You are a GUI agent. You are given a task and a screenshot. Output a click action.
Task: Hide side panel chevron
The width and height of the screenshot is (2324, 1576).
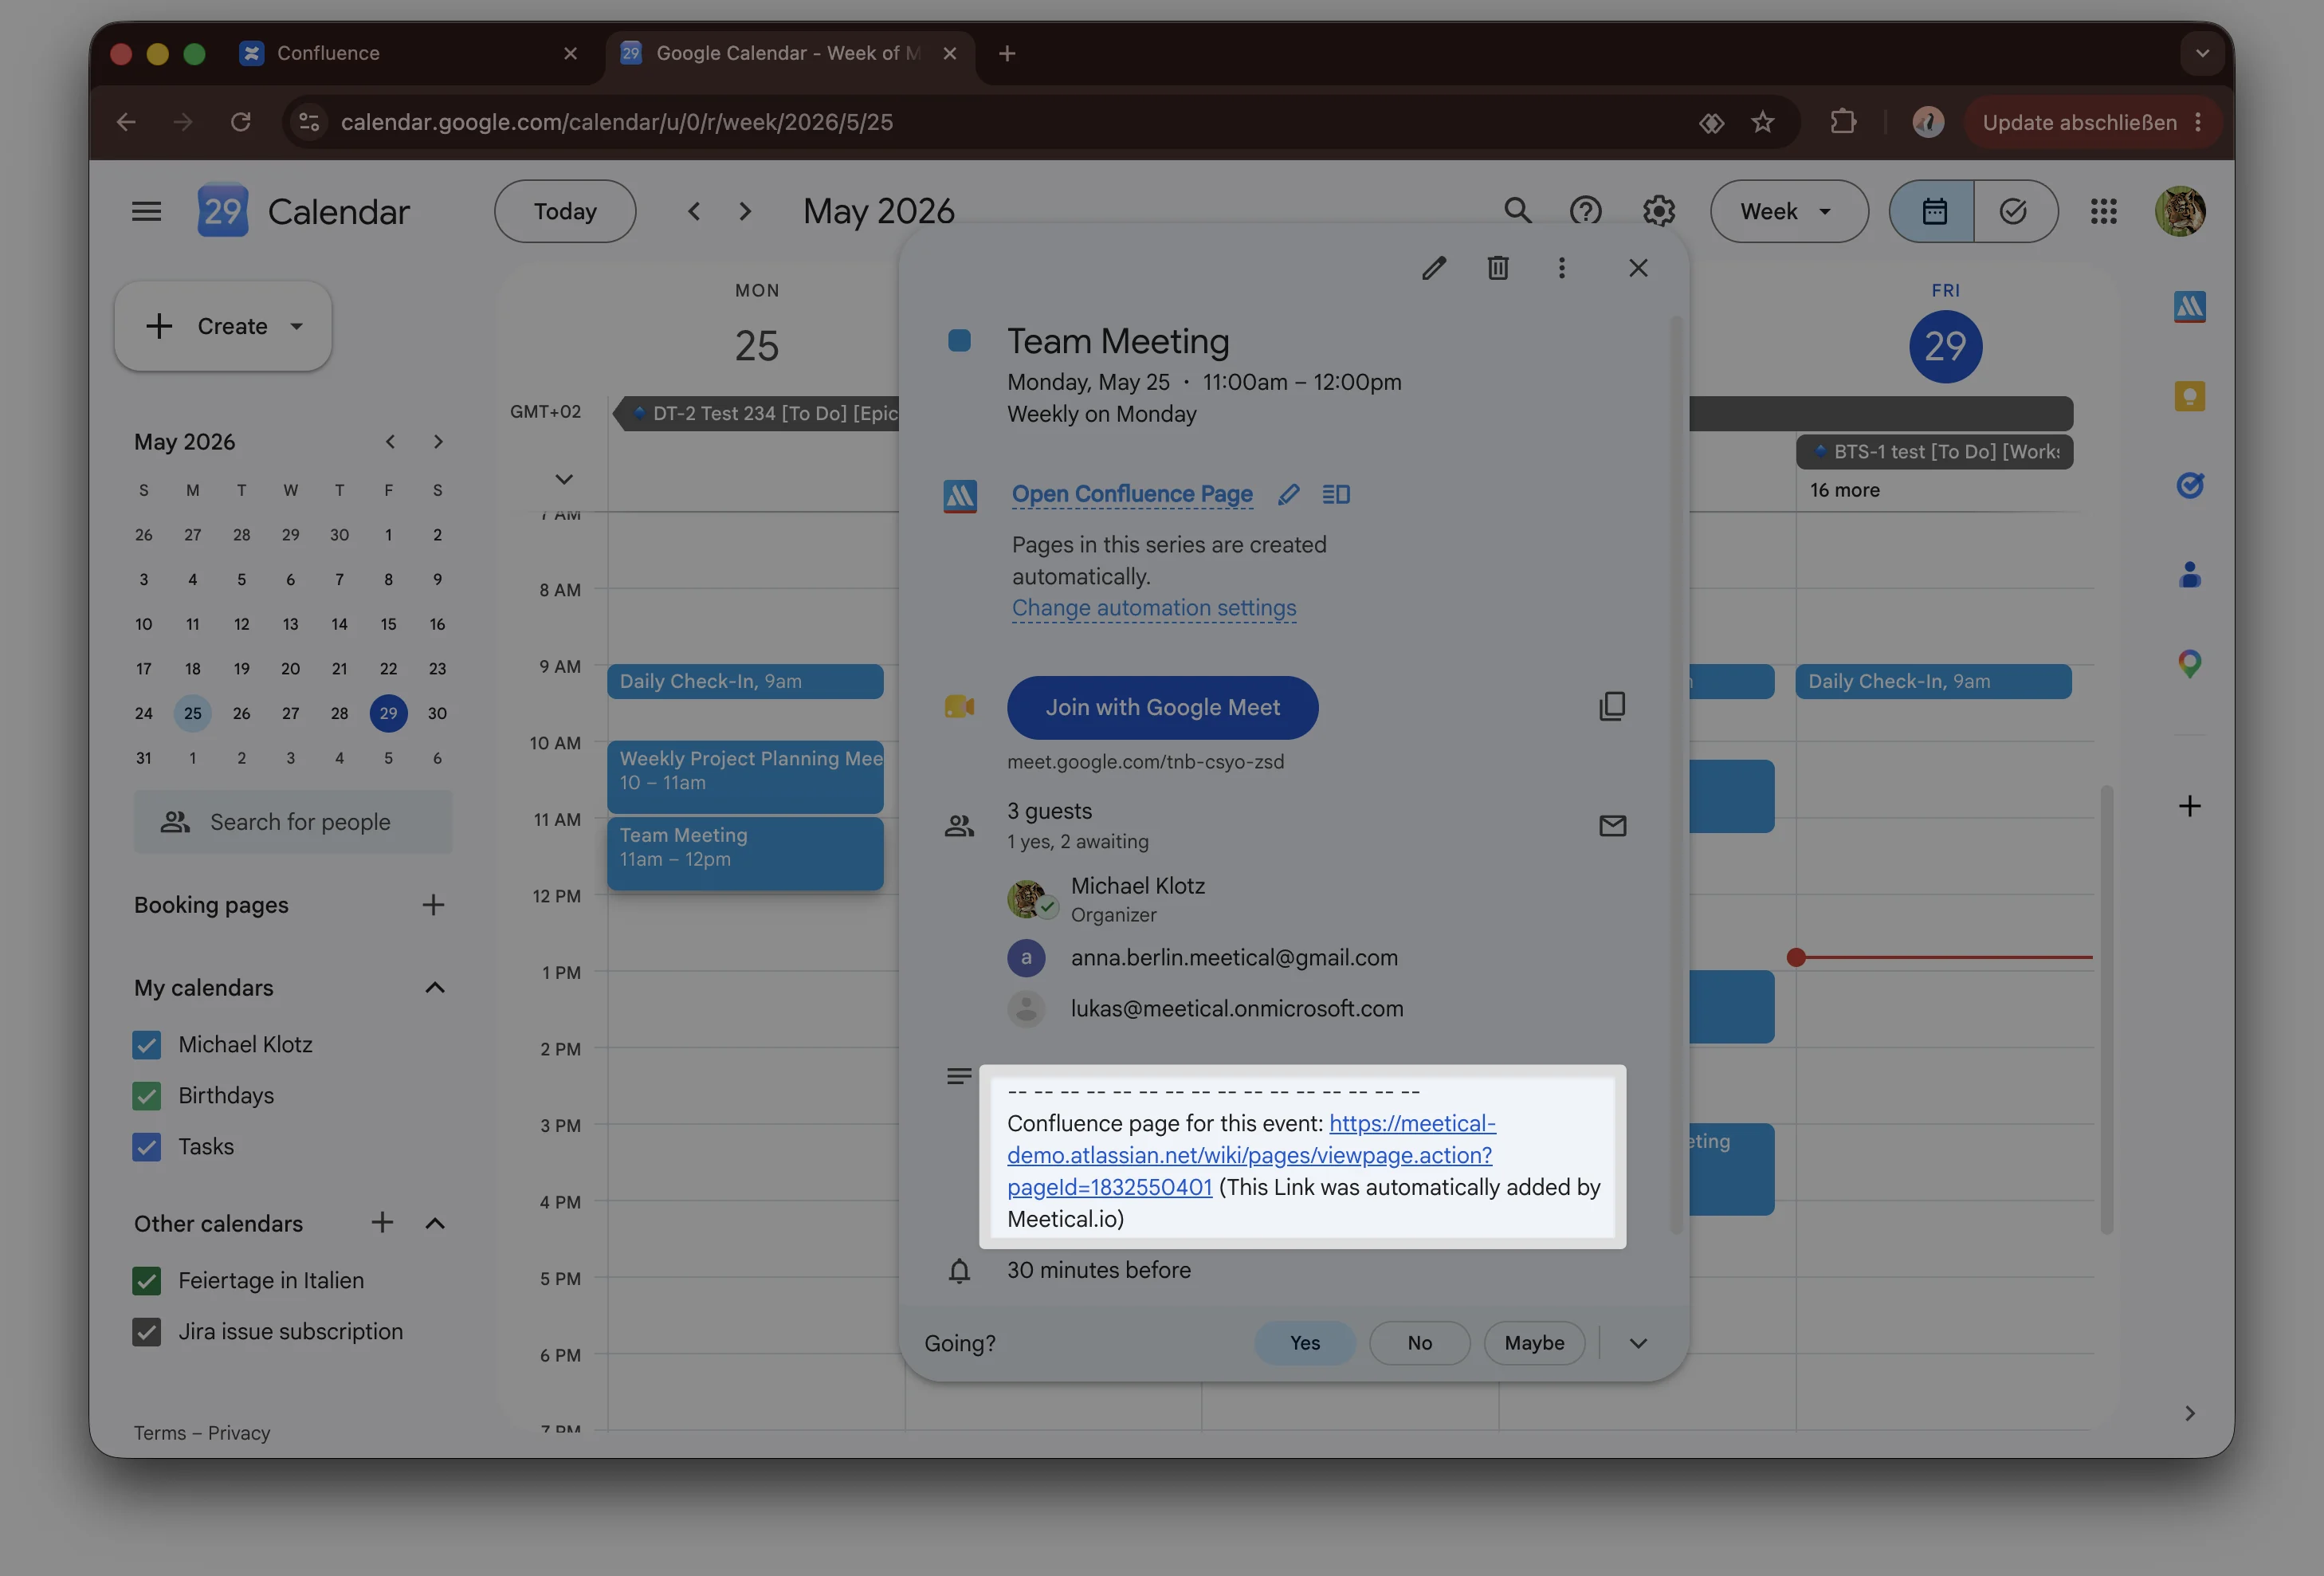[2190, 1413]
